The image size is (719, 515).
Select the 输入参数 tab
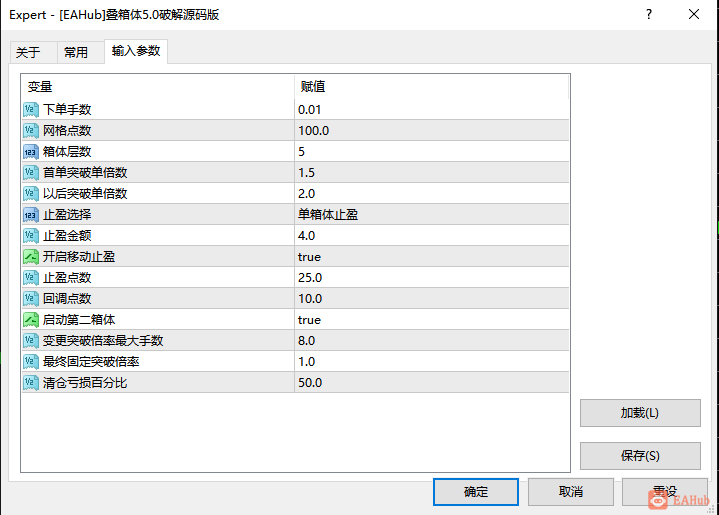136,51
